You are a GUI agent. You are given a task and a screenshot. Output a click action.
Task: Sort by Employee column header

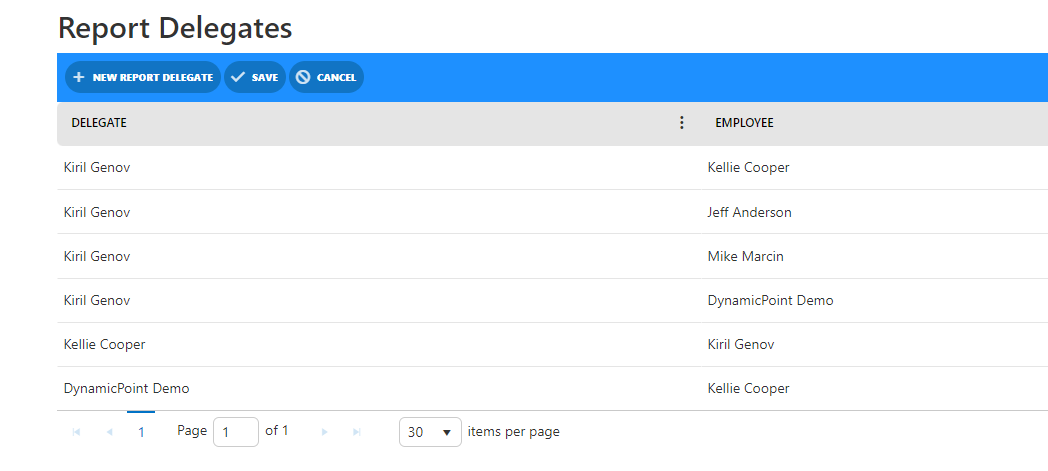click(x=744, y=123)
